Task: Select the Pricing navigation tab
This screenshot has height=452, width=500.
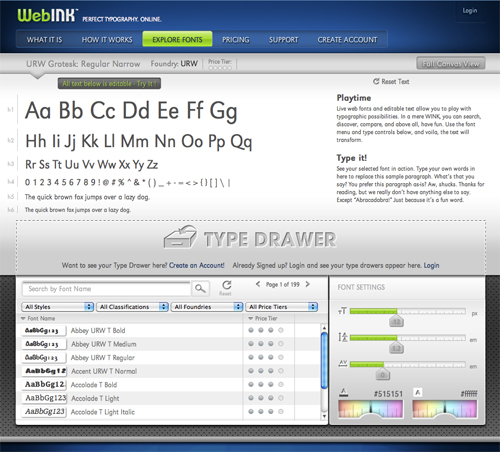Action: point(236,40)
